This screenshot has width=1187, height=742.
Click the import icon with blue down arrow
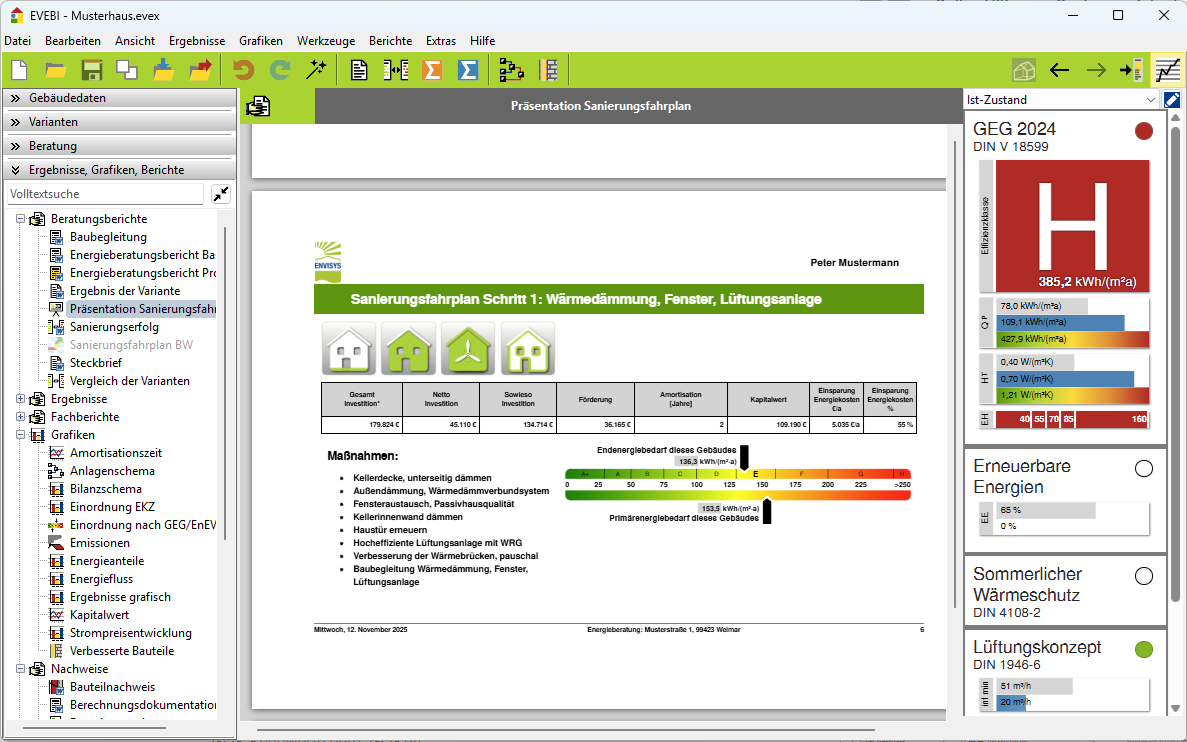click(x=164, y=70)
